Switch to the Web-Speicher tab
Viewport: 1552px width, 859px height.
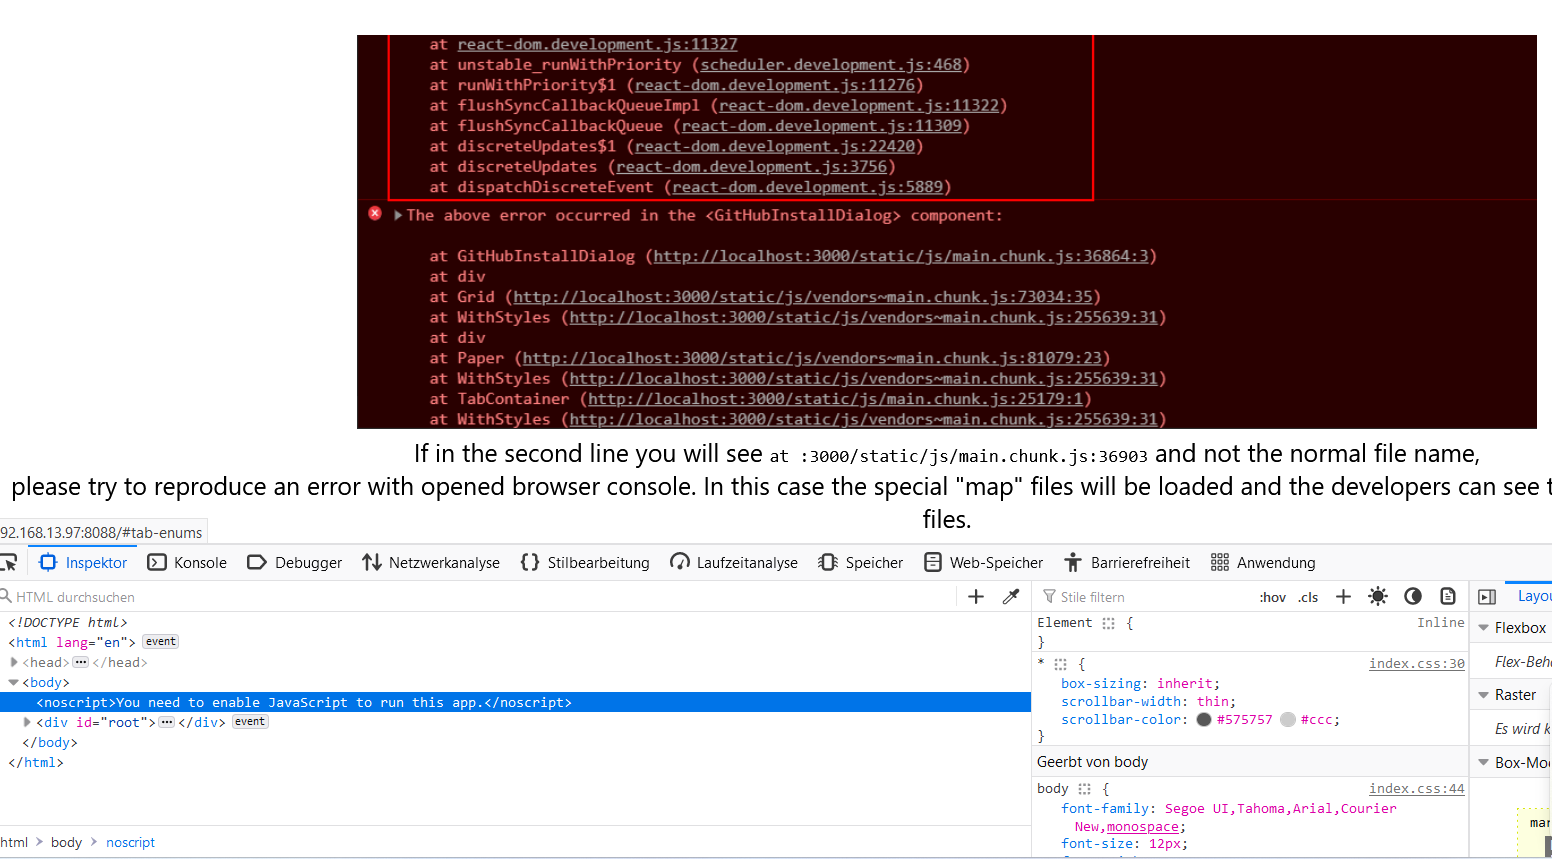[984, 562]
